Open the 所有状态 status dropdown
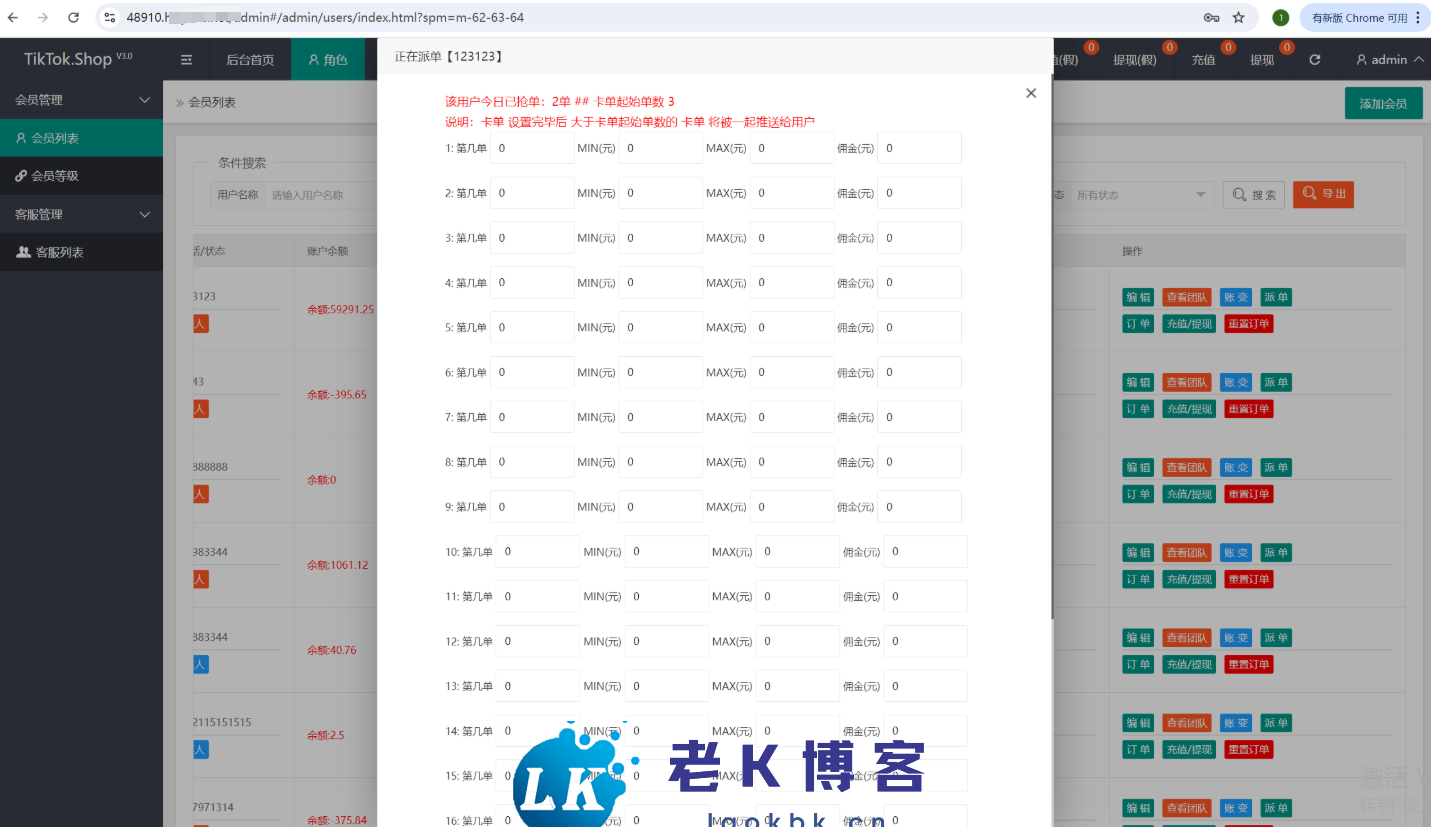1431x827 pixels. coord(1140,195)
